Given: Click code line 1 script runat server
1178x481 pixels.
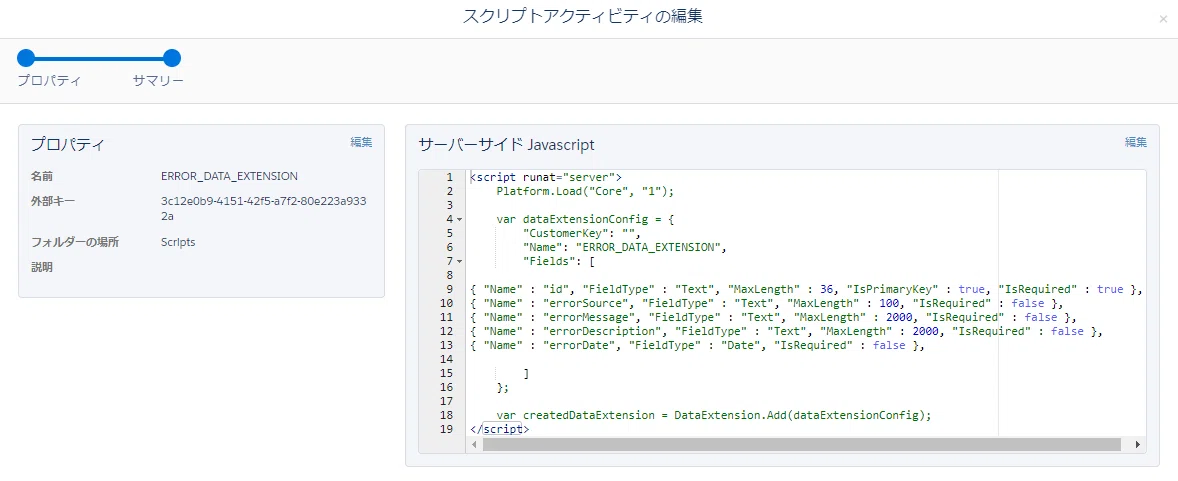Looking at the screenshot, I should click(x=545, y=177).
